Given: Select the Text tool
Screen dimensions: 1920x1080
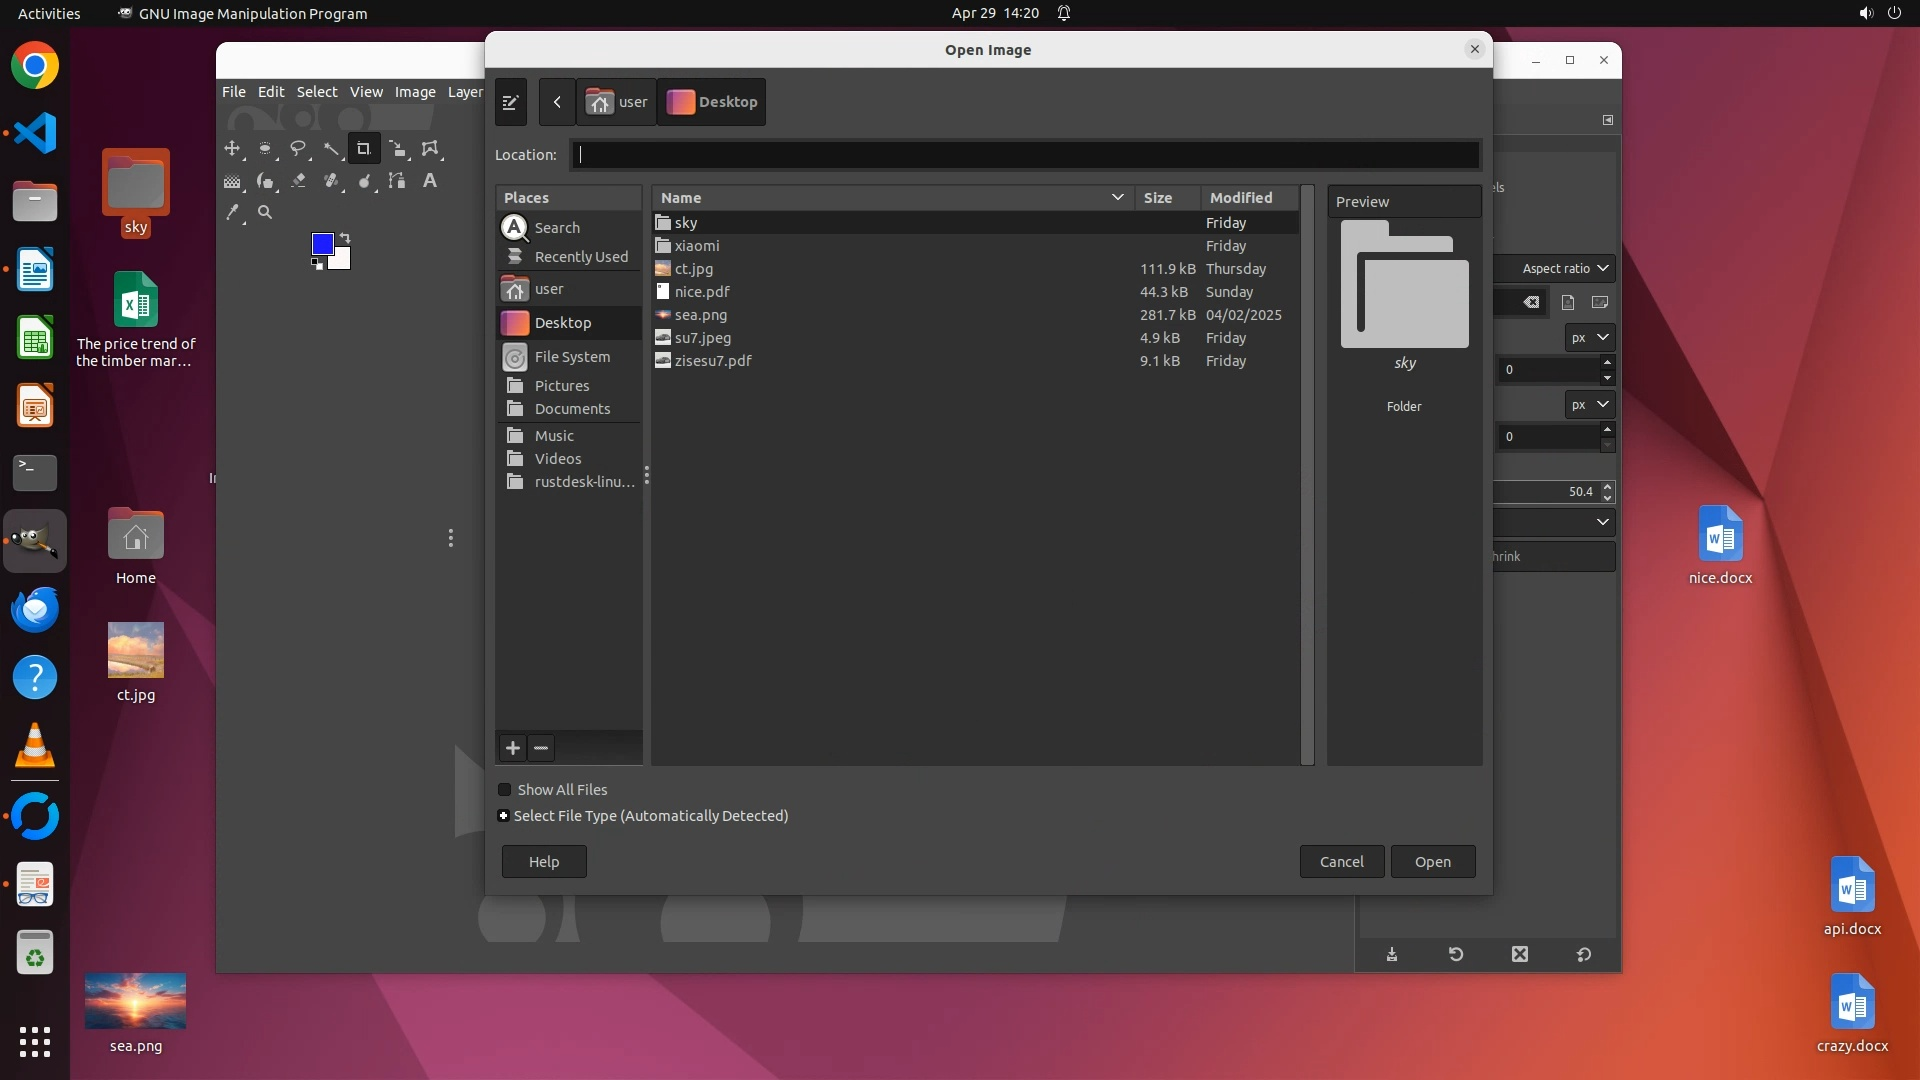Looking at the screenshot, I should tap(430, 181).
